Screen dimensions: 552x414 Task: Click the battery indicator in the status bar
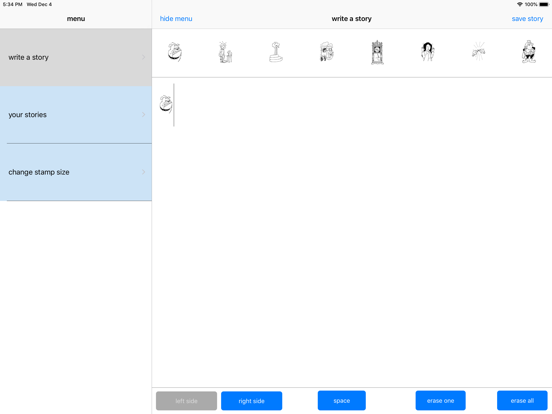click(544, 4)
